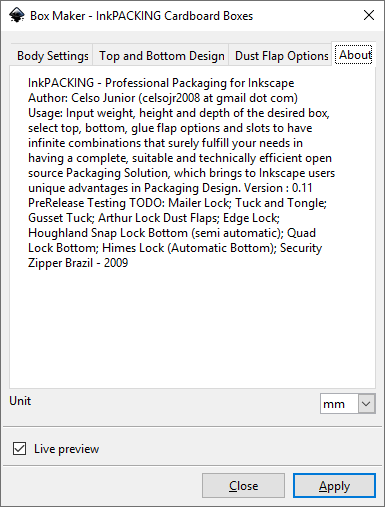
Task: Click the Close button
Action: (243, 486)
